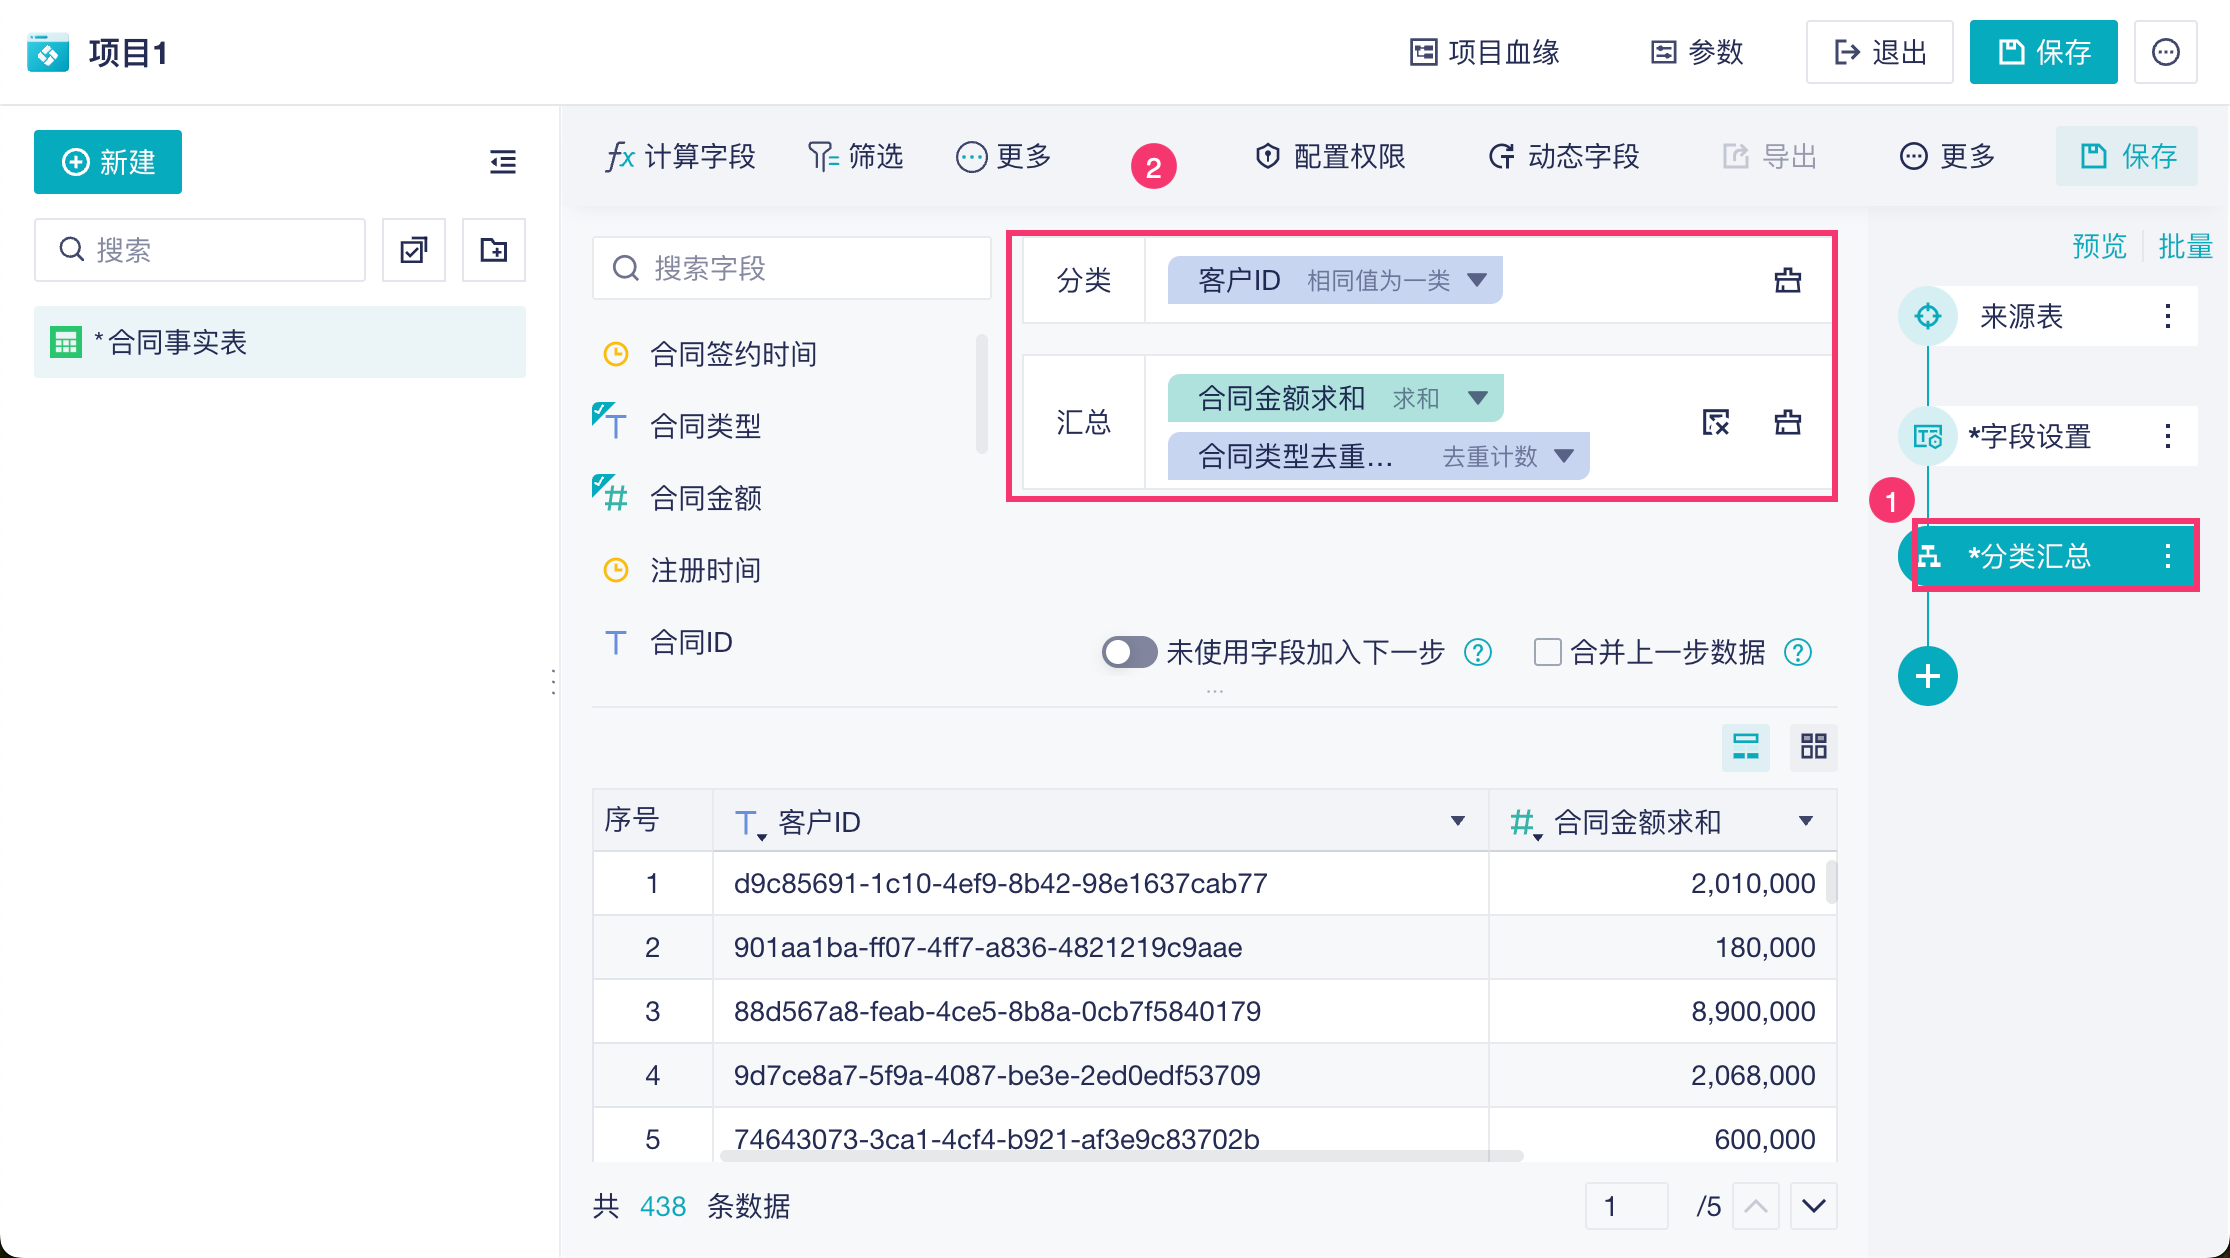Screen dimensions: 2230x1258
Task: Click the 预览 link
Action: [2098, 246]
